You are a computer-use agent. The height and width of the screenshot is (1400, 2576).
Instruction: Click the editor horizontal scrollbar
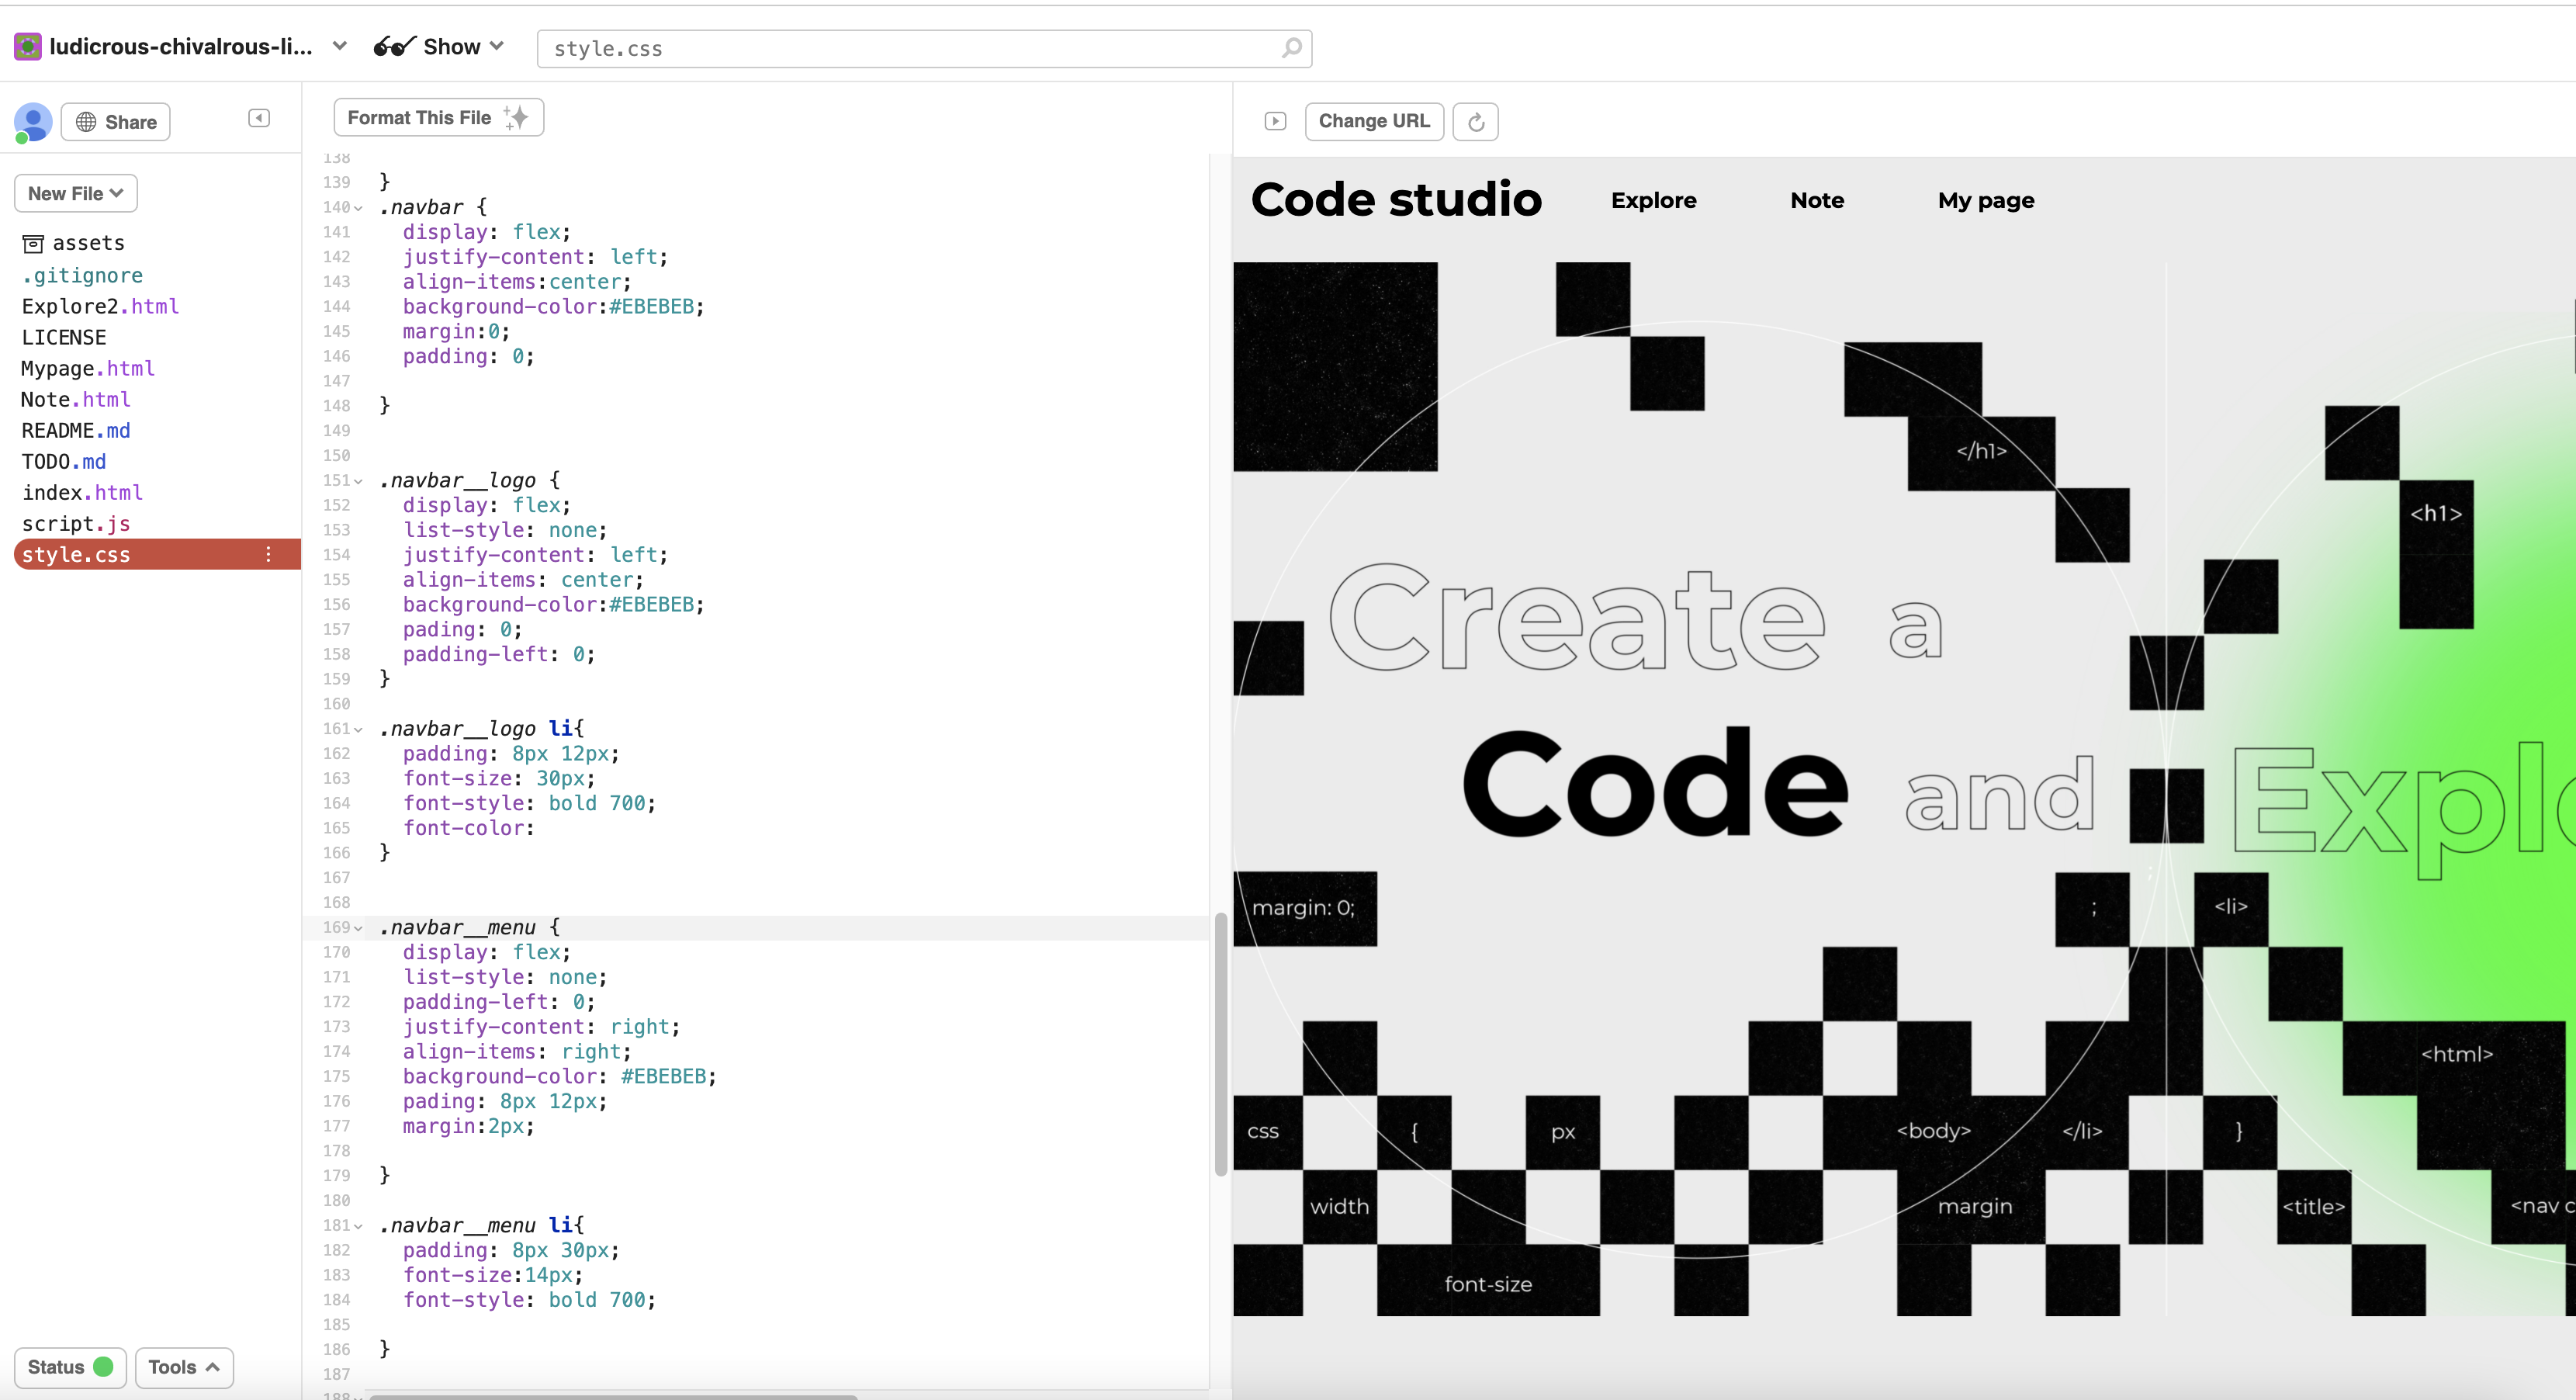[613, 1396]
